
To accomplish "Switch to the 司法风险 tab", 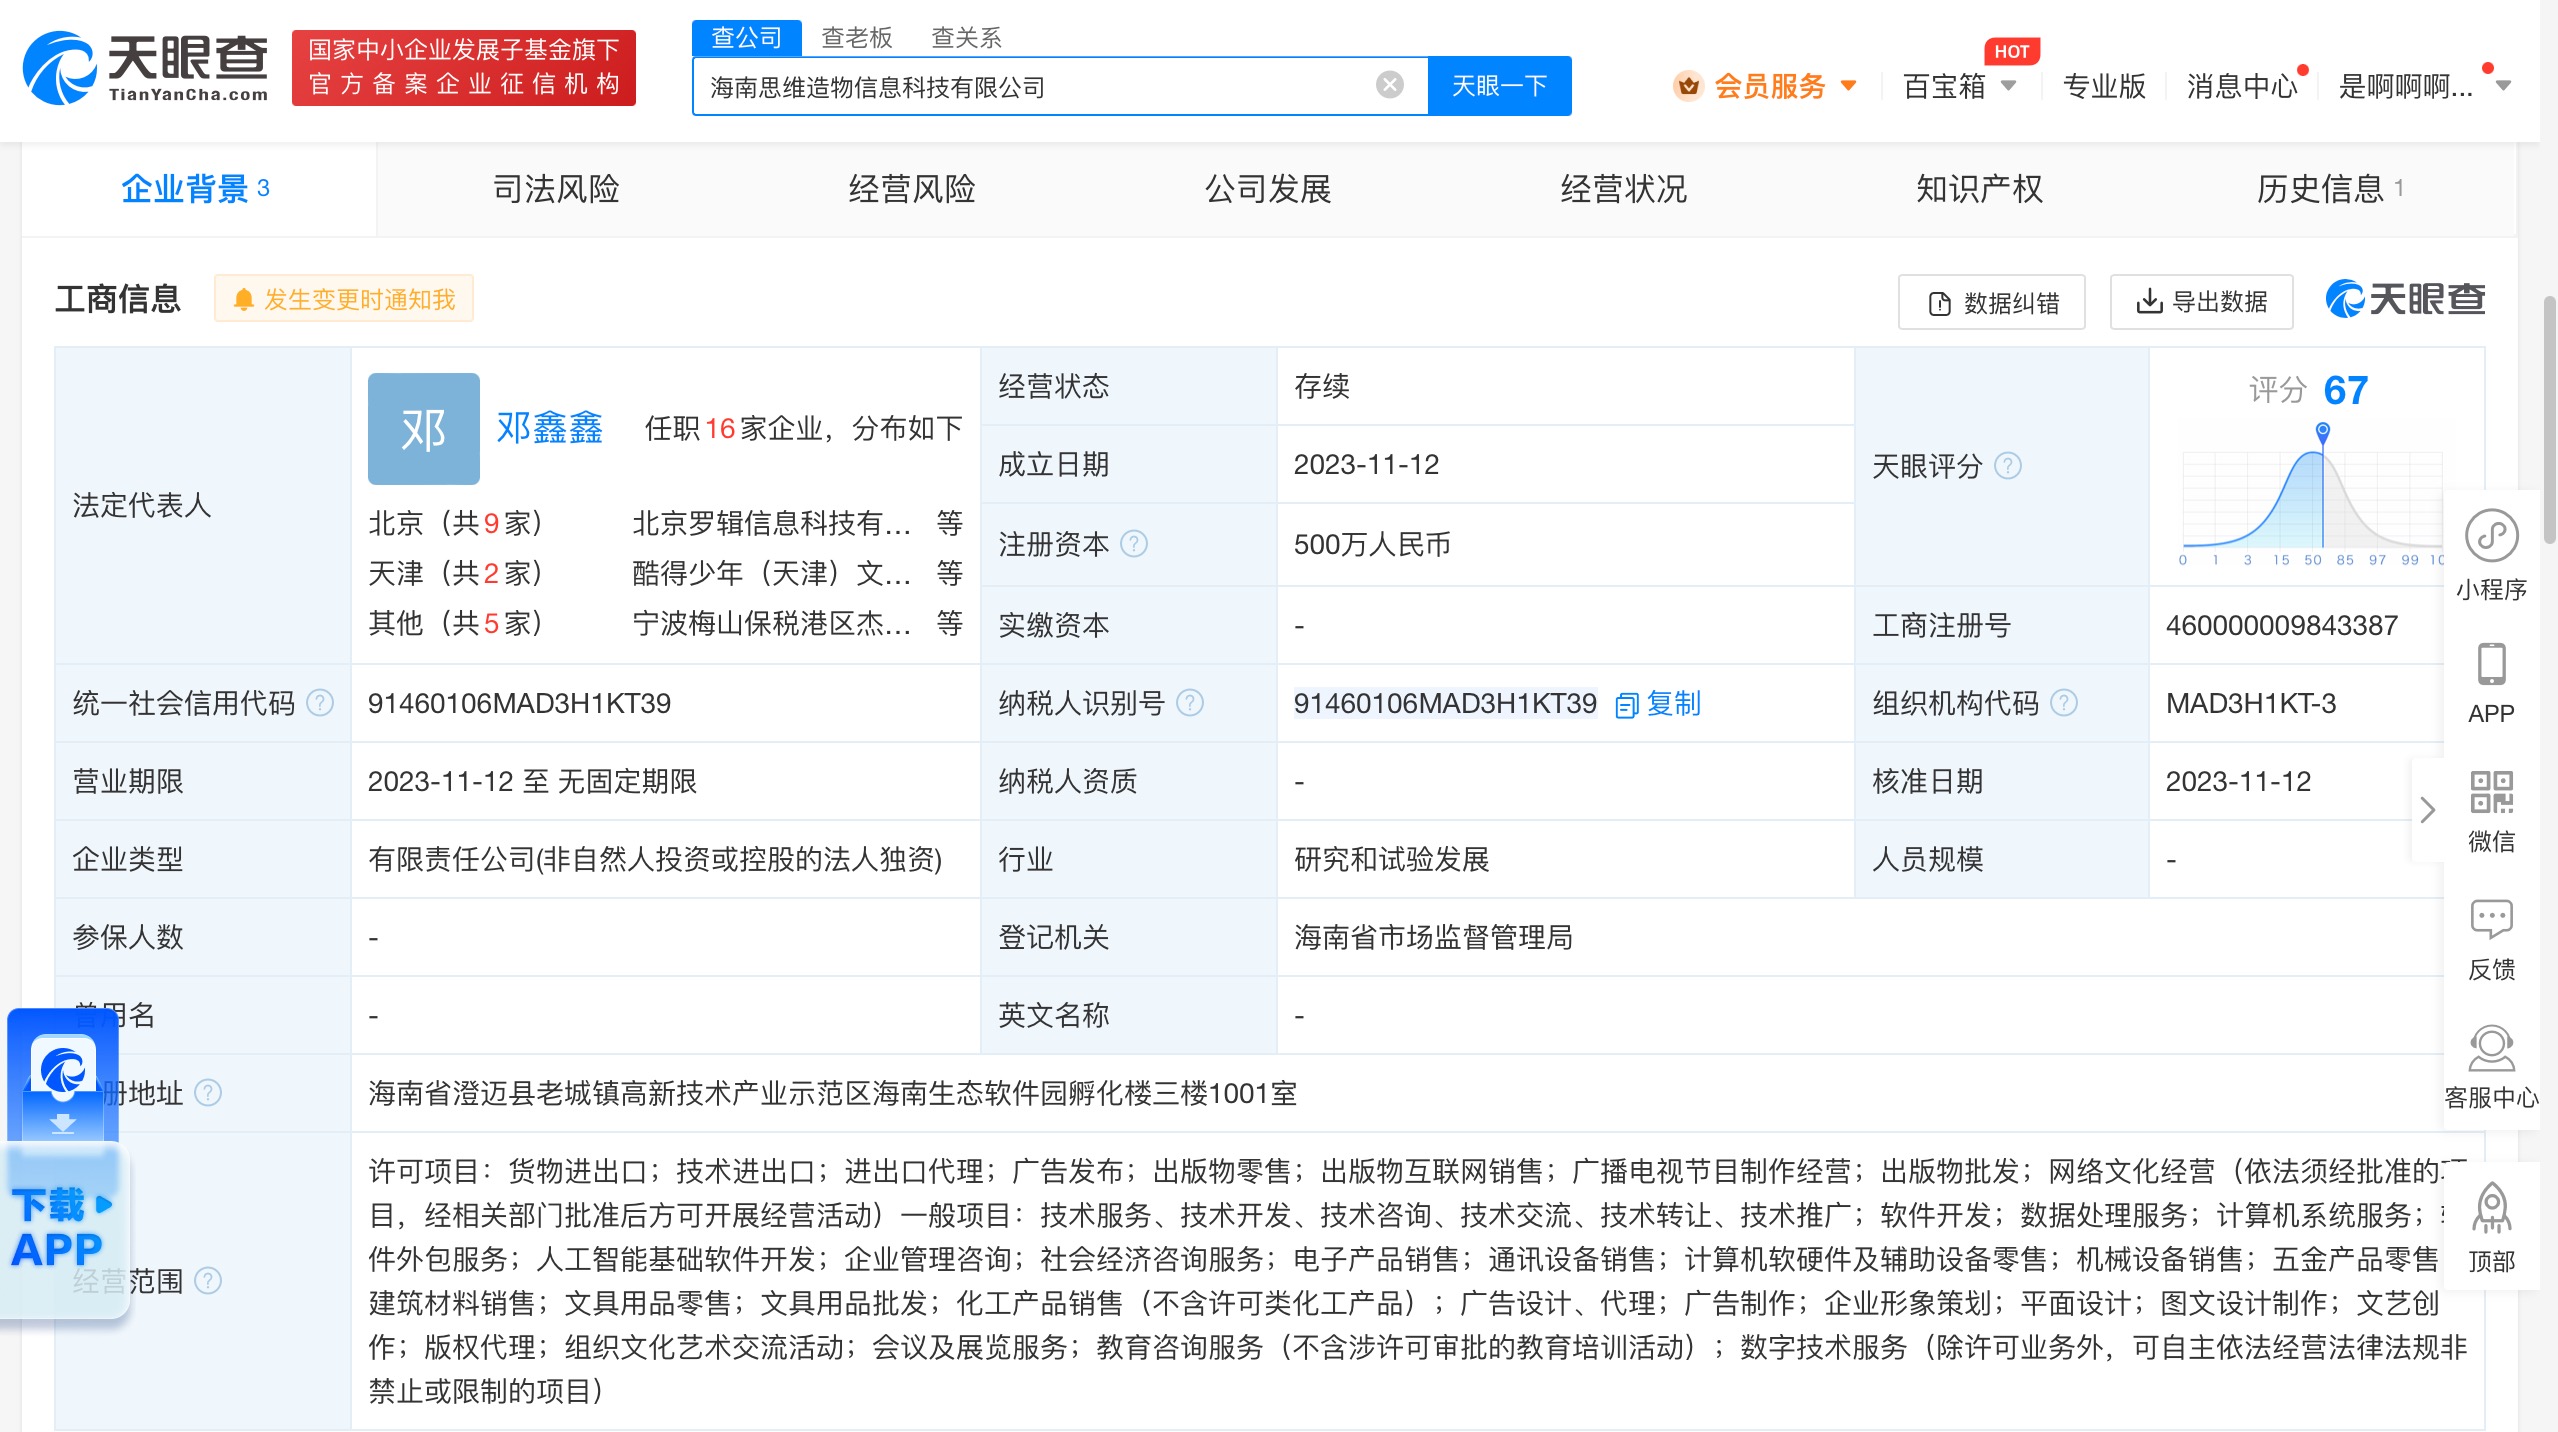I will (556, 189).
